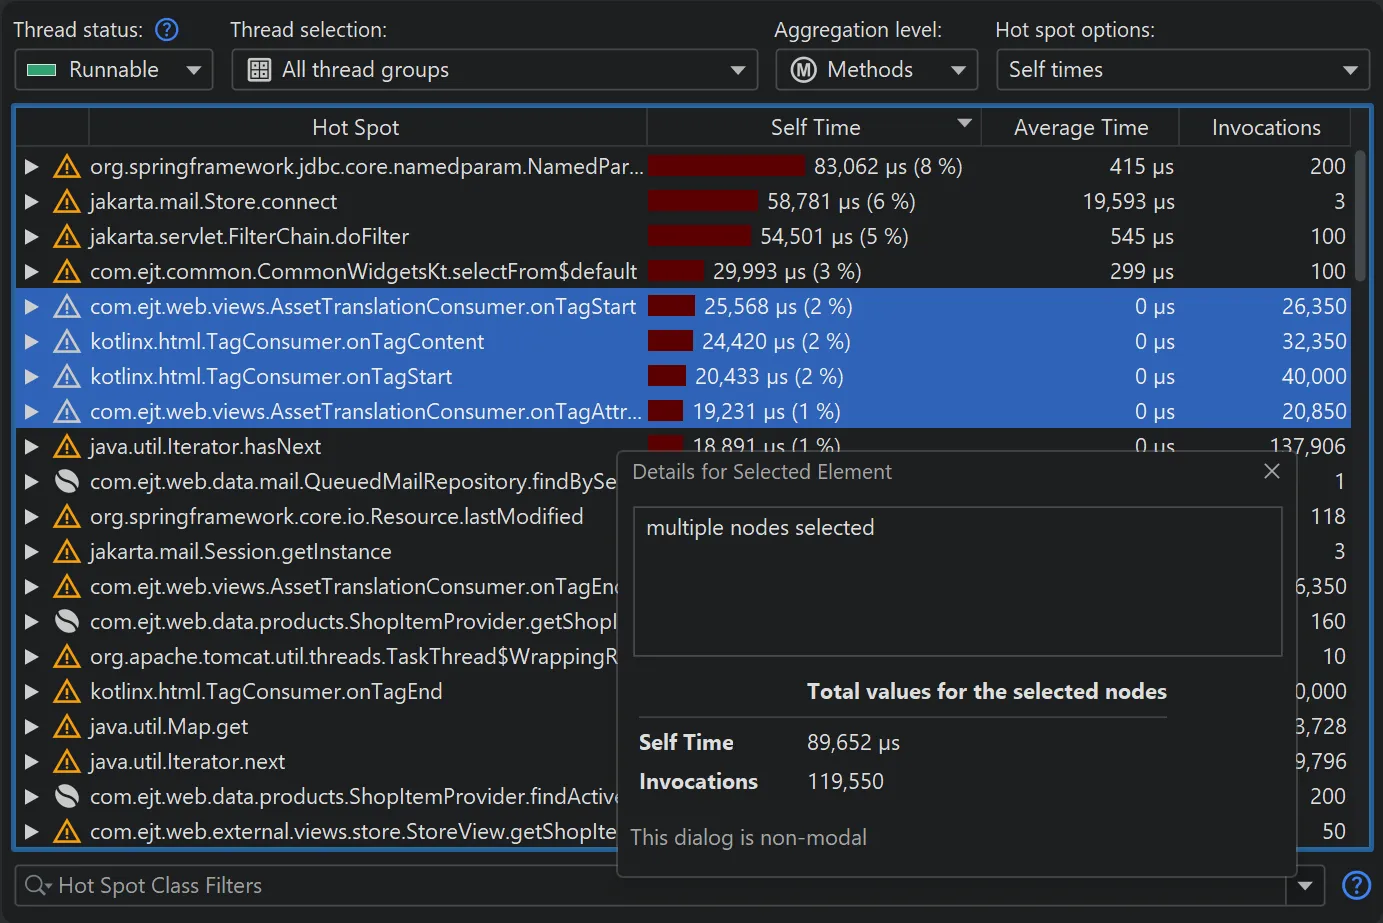Open the All thread groups dropdown
The height and width of the screenshot is (923, 1383).
495,70
